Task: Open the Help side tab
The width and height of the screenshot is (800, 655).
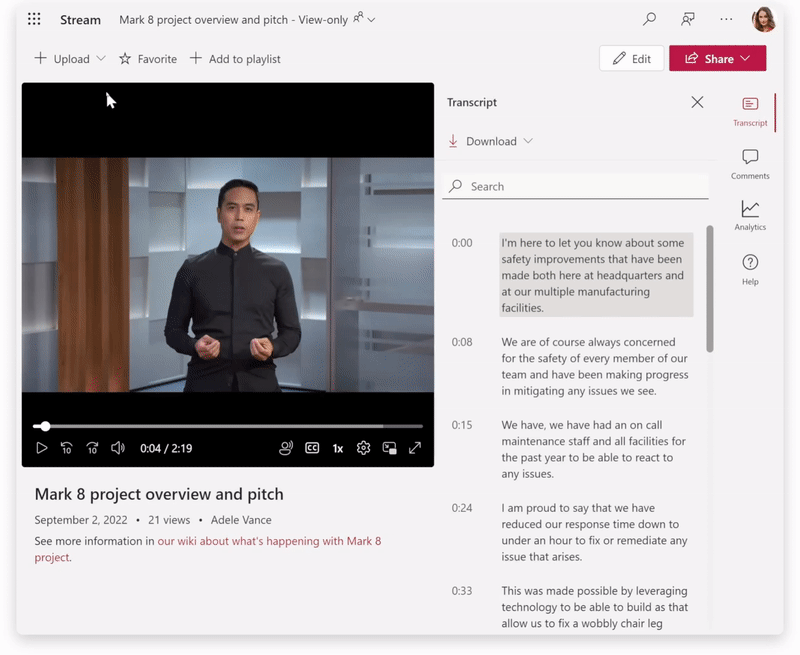Action: tap(750, 270)
